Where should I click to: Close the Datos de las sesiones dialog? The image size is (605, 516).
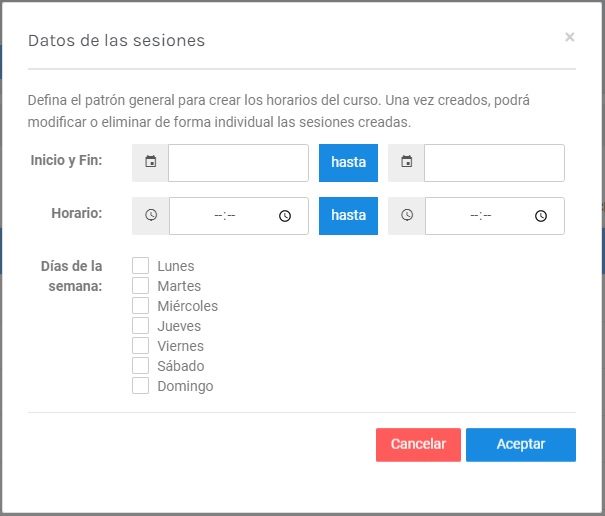point(570,37)
